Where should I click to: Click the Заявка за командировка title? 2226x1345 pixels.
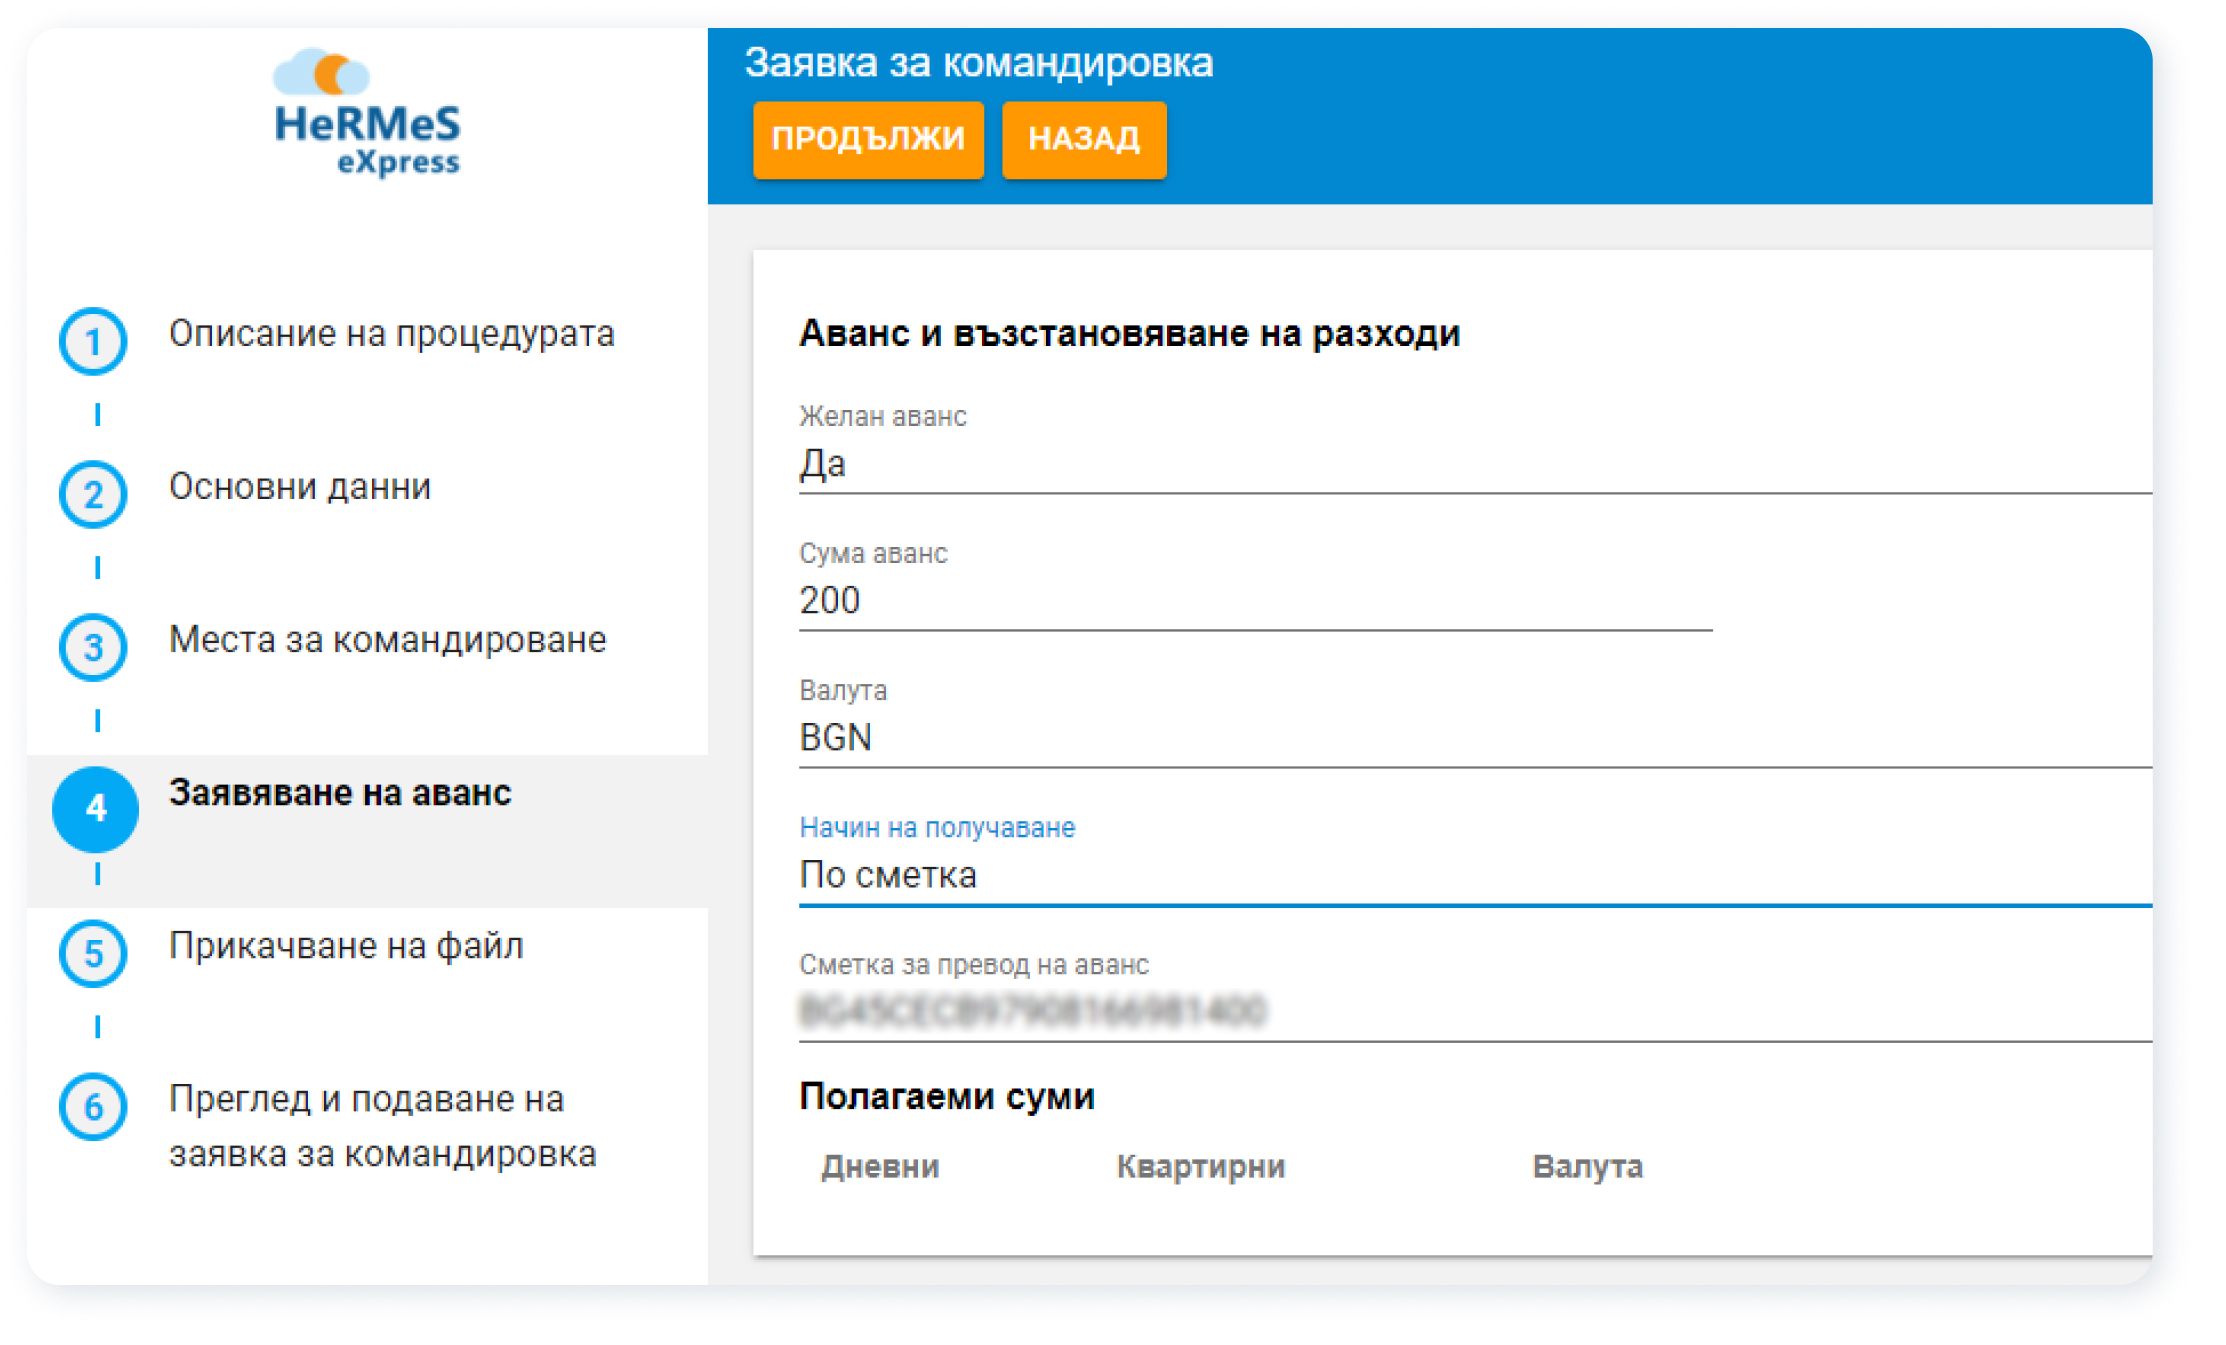point(979,63)
